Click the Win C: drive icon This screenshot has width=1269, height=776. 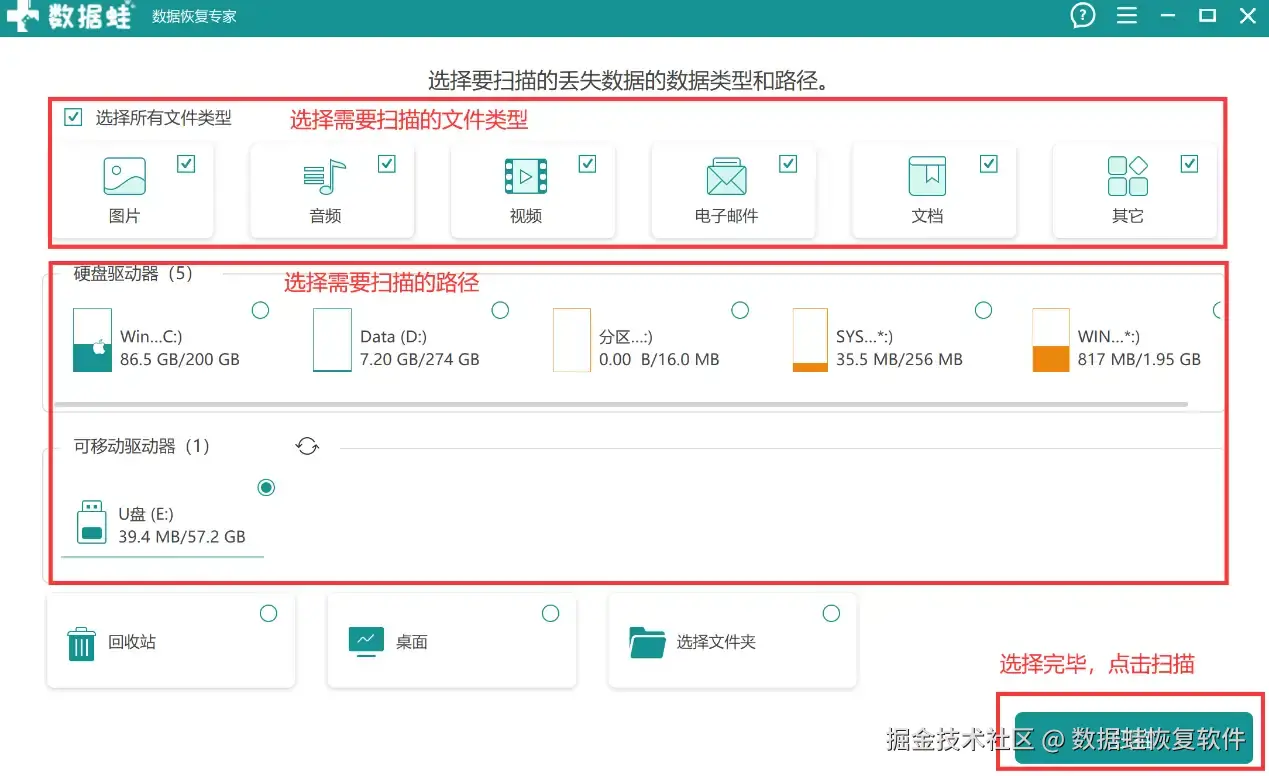[92, 340]
